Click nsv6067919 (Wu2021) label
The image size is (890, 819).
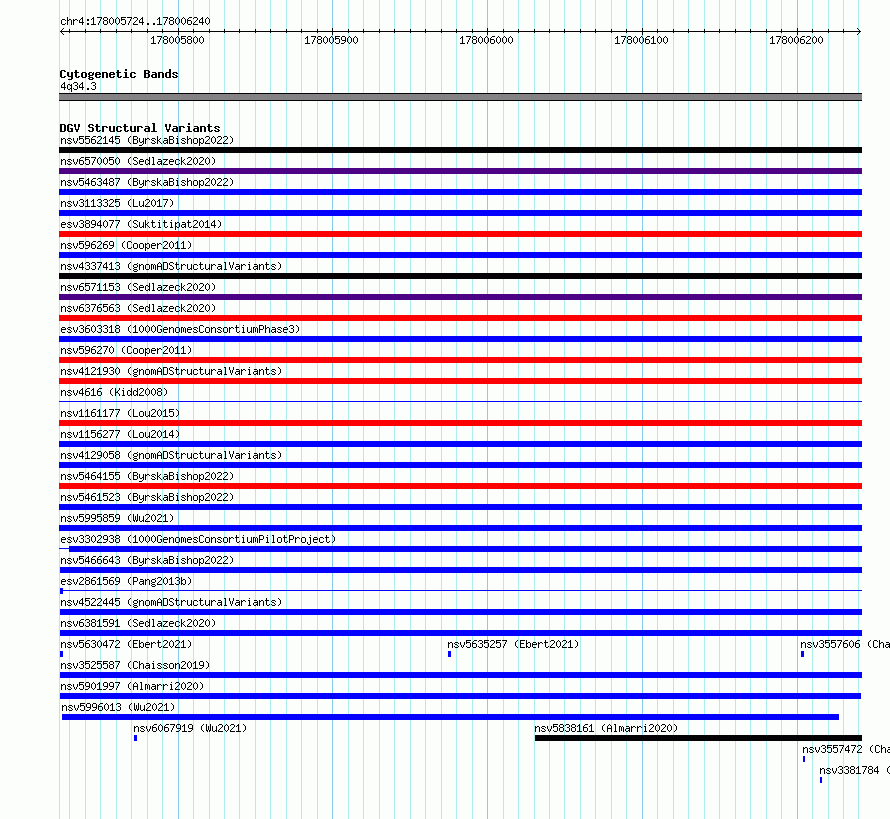click(190, 728)
